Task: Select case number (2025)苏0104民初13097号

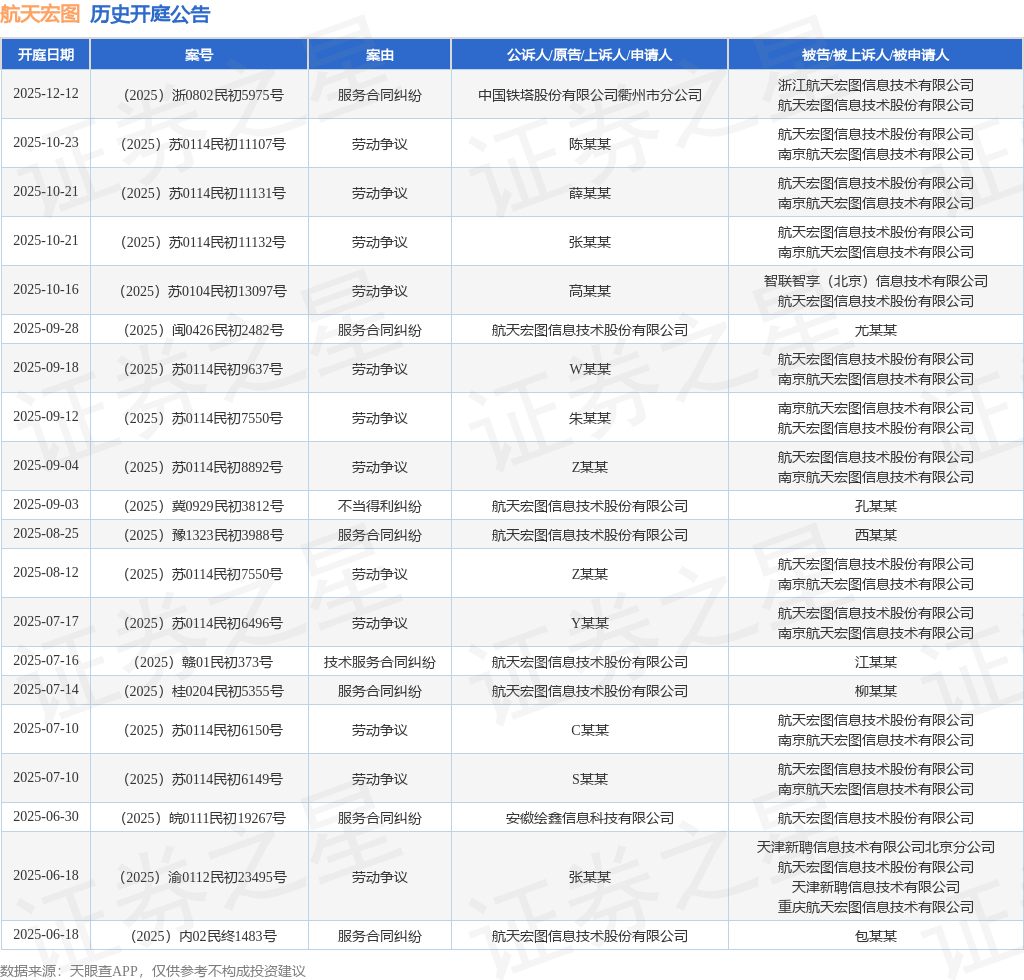Action: [x=203, y=291]
